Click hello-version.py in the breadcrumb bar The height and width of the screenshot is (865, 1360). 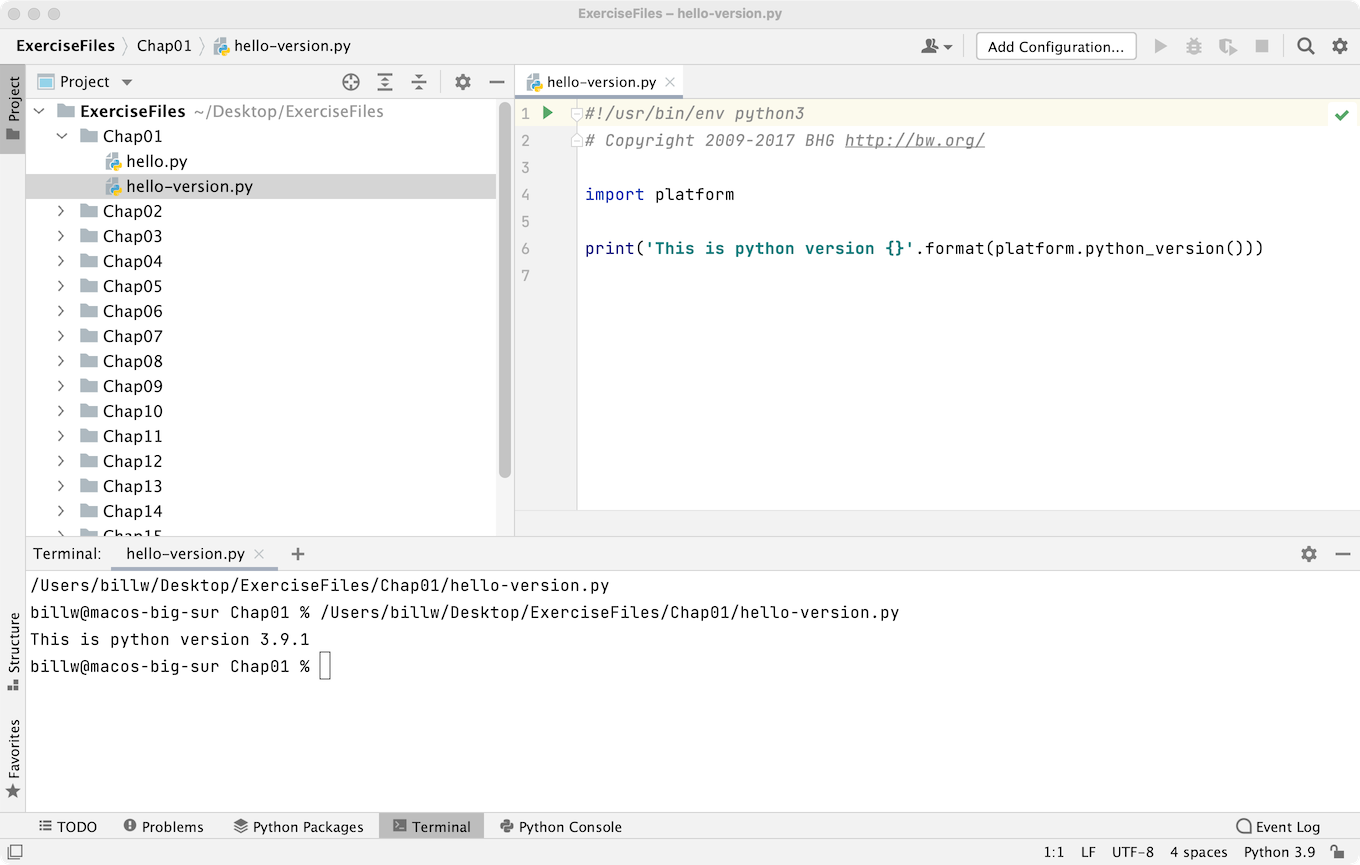pyautogui.click(x=282, y=46)
